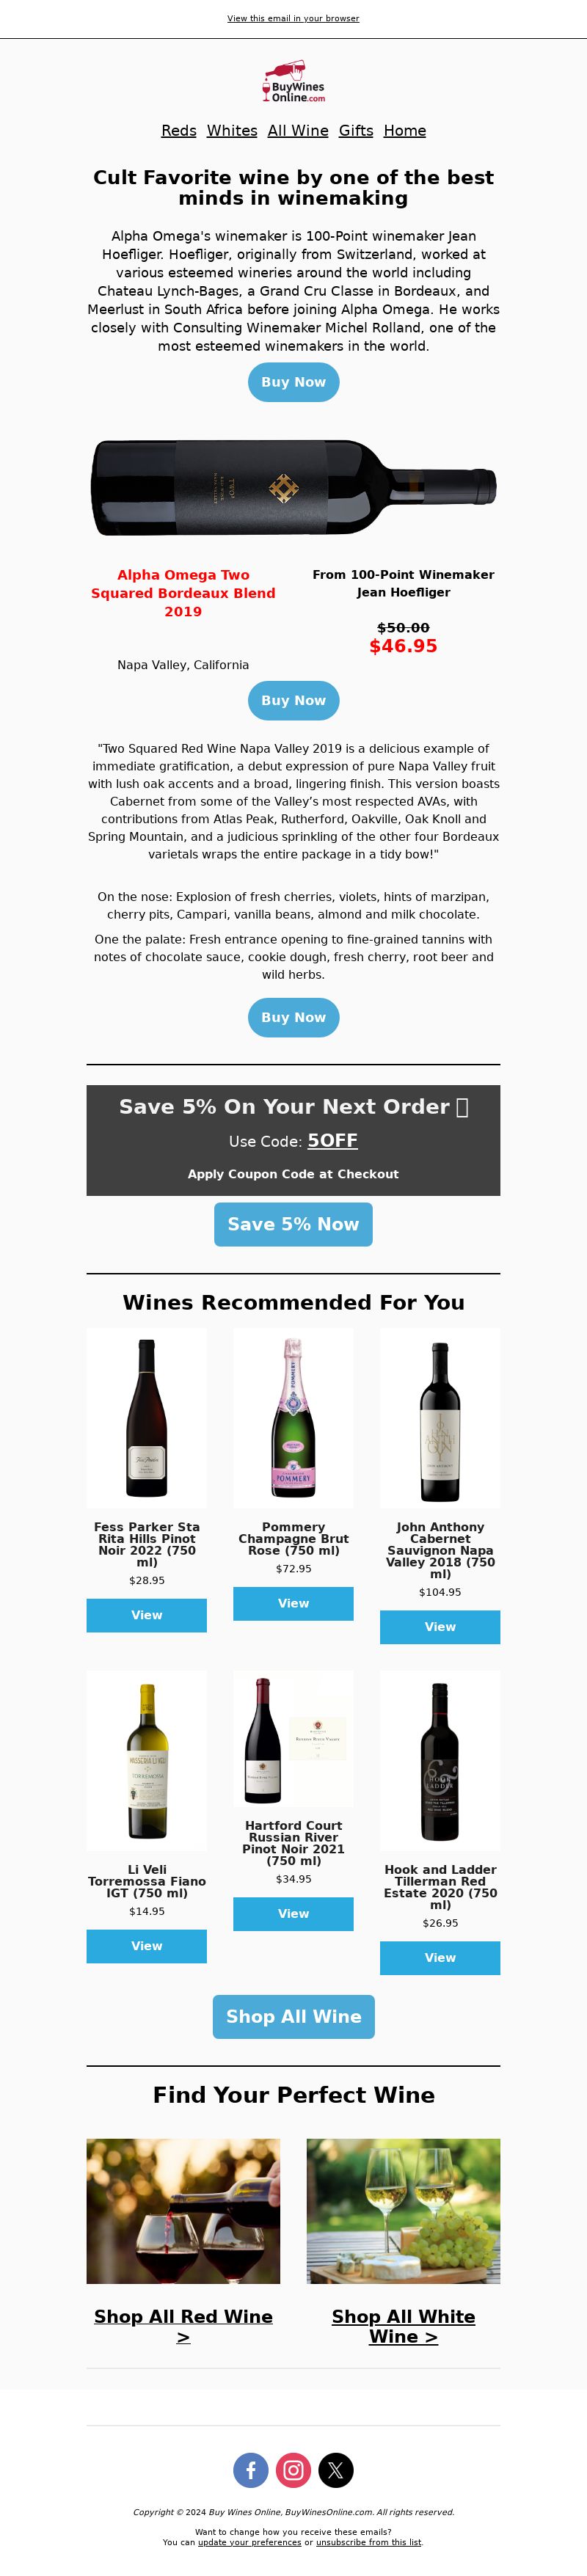Click the 5OFF coupon code link
This screenshot has width=587, height=2576.
332,1140
